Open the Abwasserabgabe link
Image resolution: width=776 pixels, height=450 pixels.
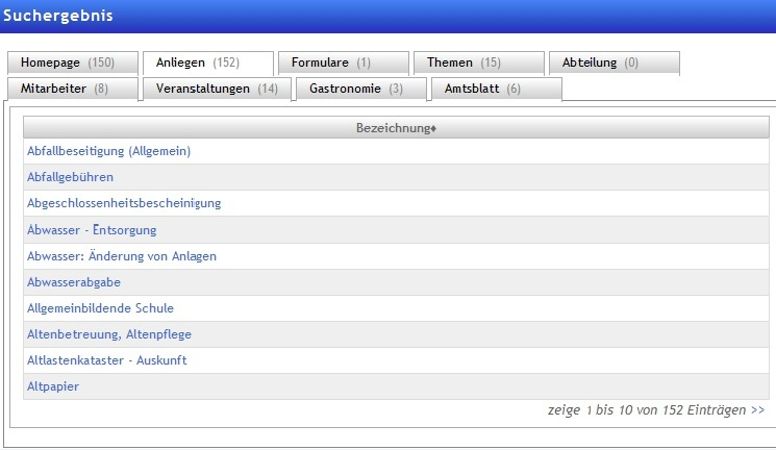click(74, 282)
